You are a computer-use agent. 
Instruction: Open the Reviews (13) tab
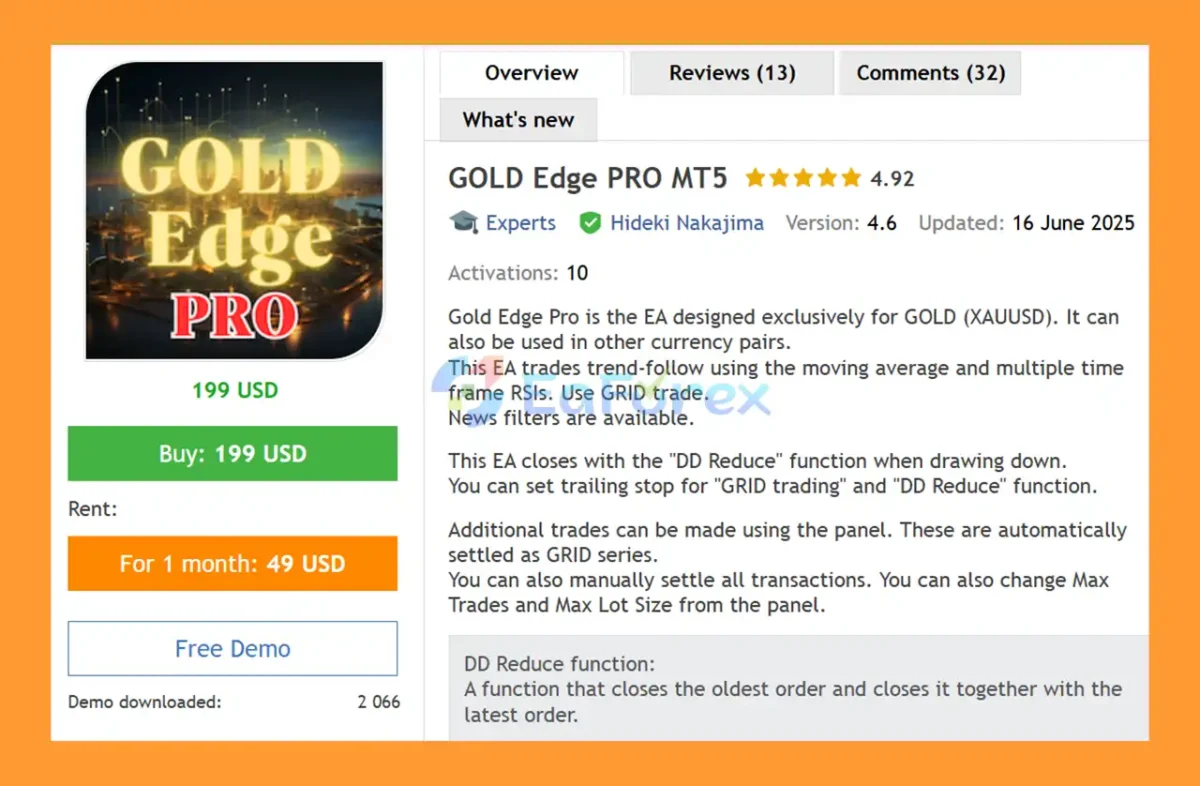732,73
